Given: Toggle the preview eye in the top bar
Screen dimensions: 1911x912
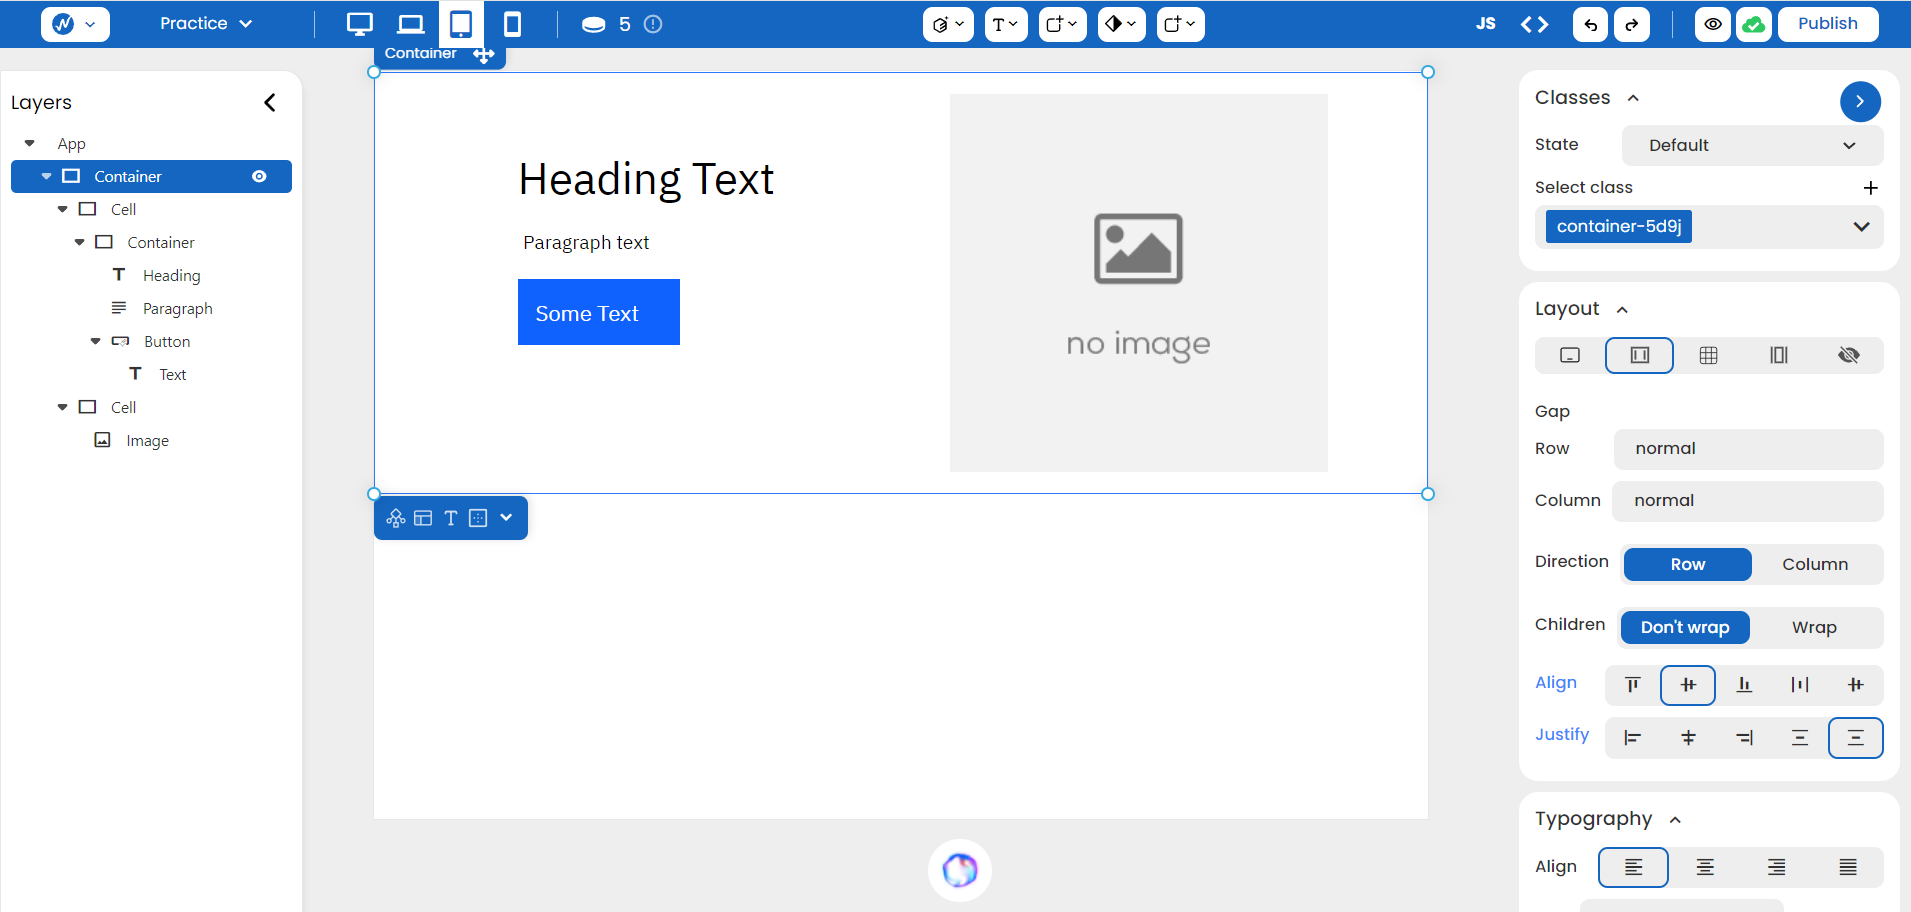Looking at the screenshot, I should [1713, 24].
